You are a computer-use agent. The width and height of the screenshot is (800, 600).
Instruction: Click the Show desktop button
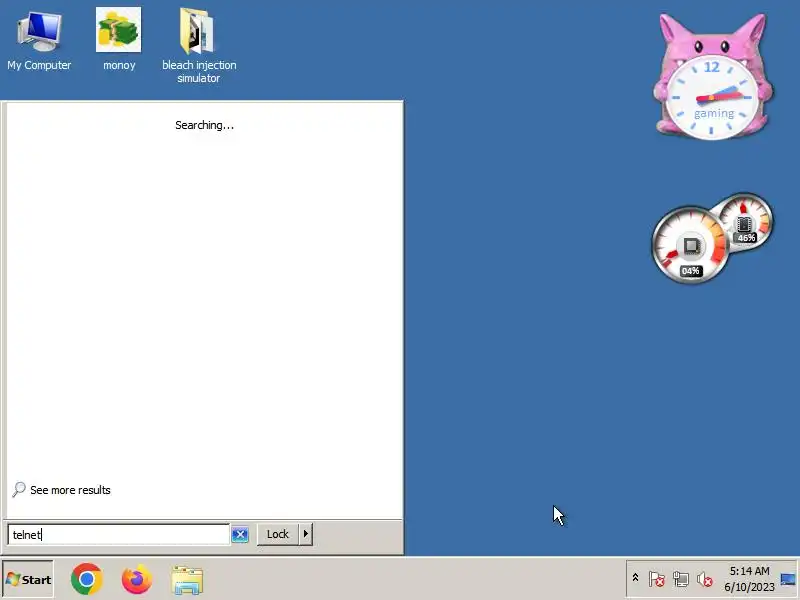tap(788, 579)
